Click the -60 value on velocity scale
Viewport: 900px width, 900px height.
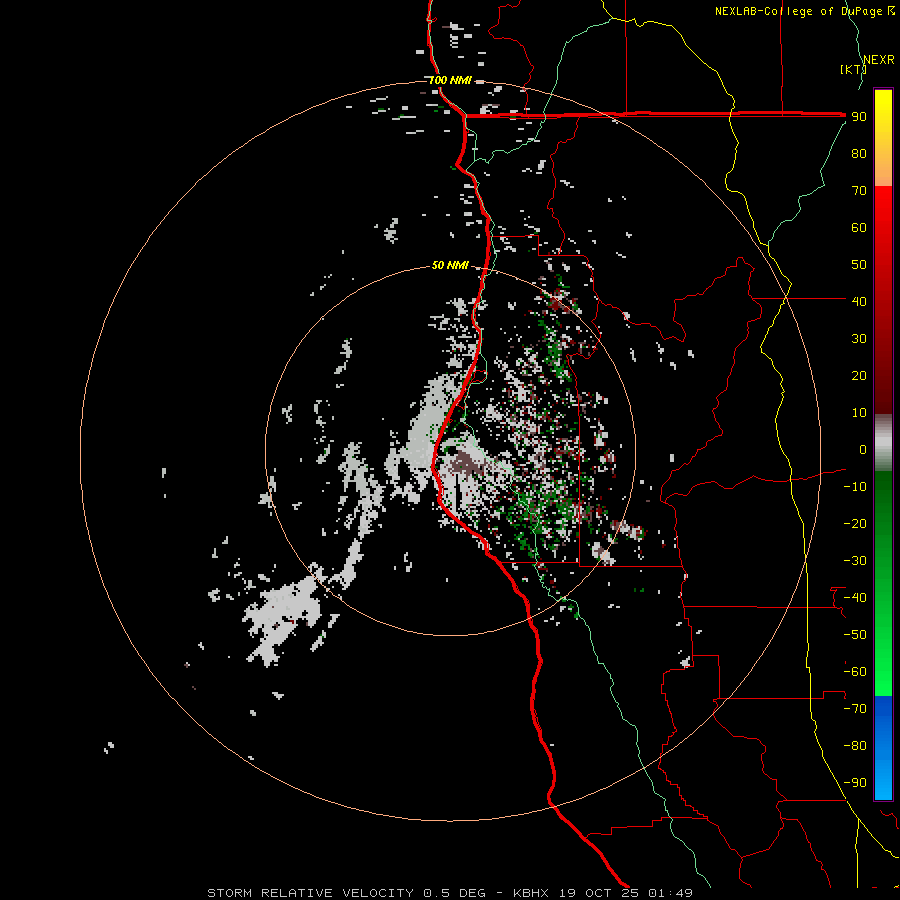click(x=855, y=672)
